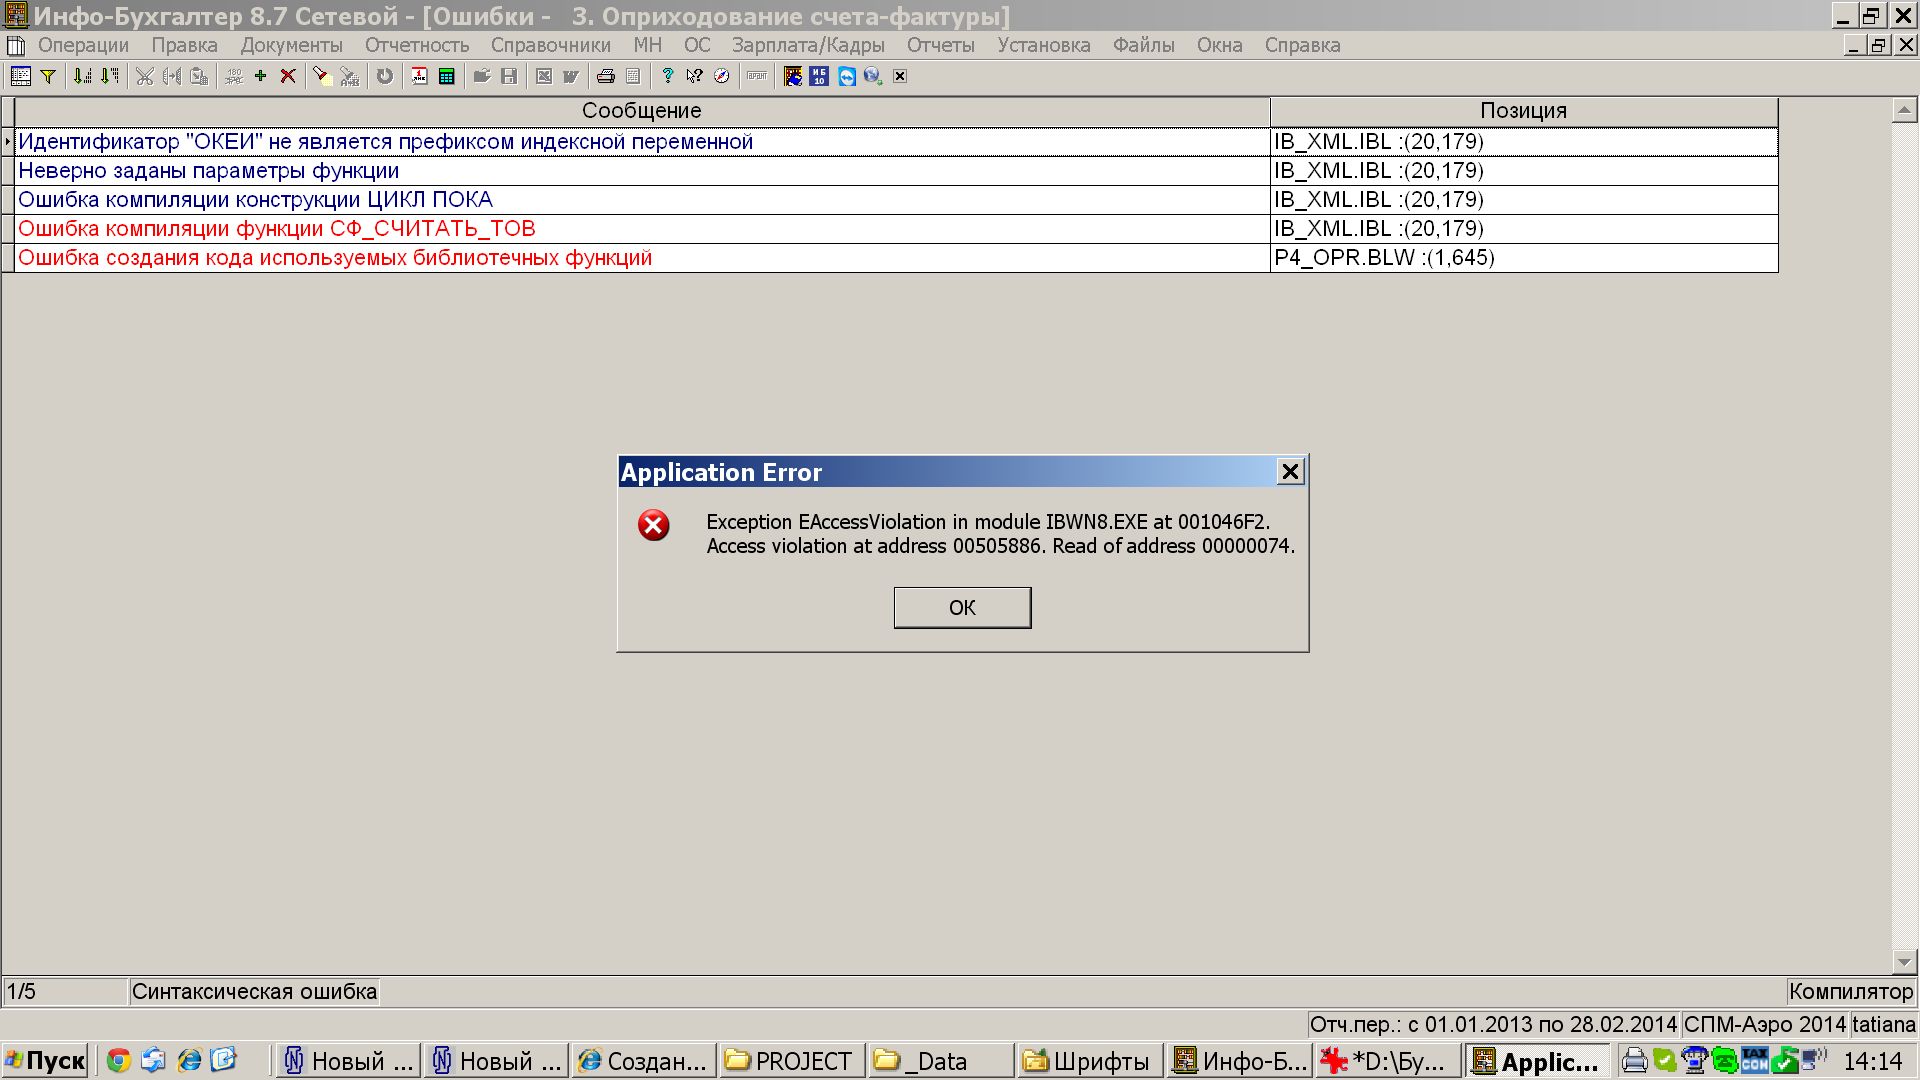Open the Правка menu
Viewport: 1920px width, 1080px height.
pos(185,45)
